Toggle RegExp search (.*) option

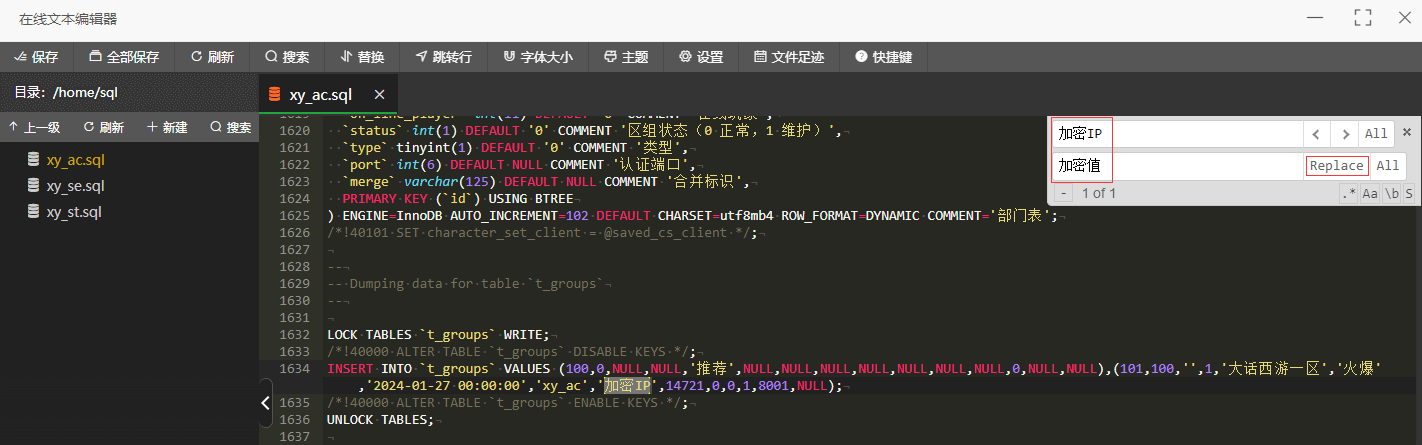[x=1349, y=193]
